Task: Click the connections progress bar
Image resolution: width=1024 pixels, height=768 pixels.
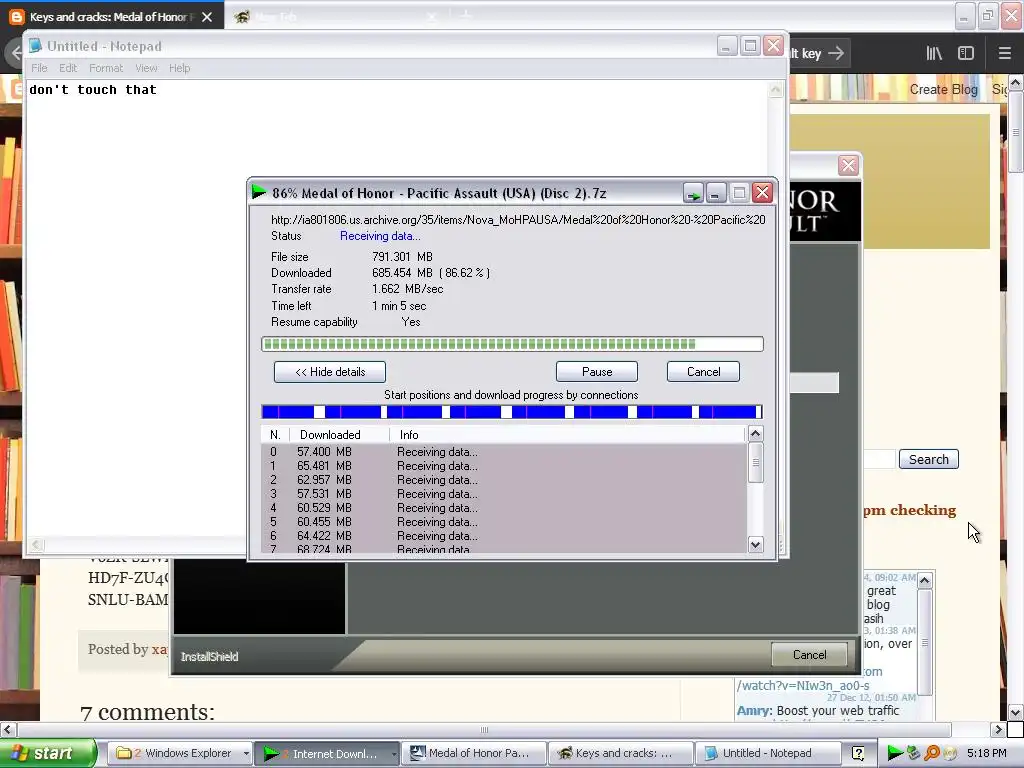Action: click(x=512, y=411)
